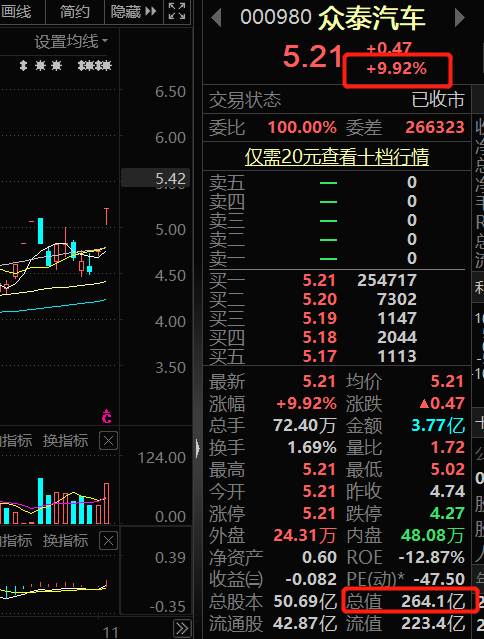Viewport: 484px width, 639px height.
Task: Select 买二 price 5.20
Action: coord(319,300)
